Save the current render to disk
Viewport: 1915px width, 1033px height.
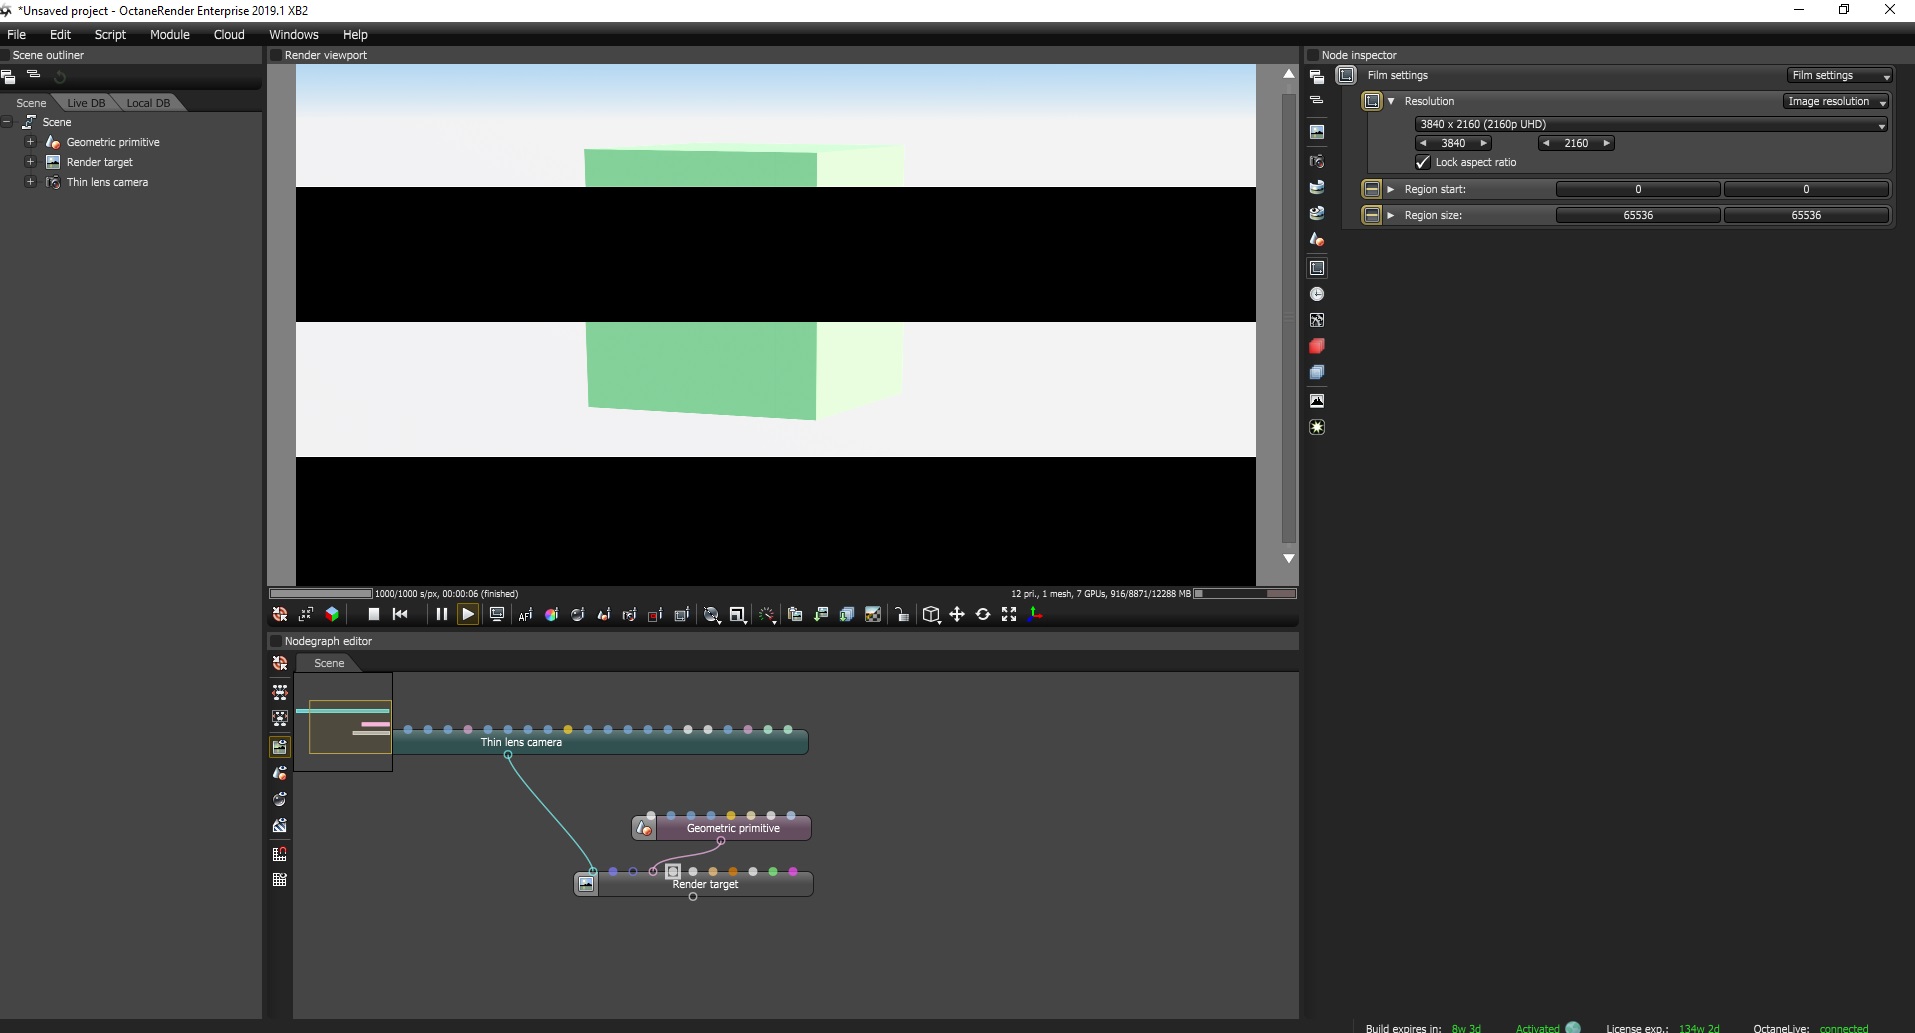(x=821, y=615)
